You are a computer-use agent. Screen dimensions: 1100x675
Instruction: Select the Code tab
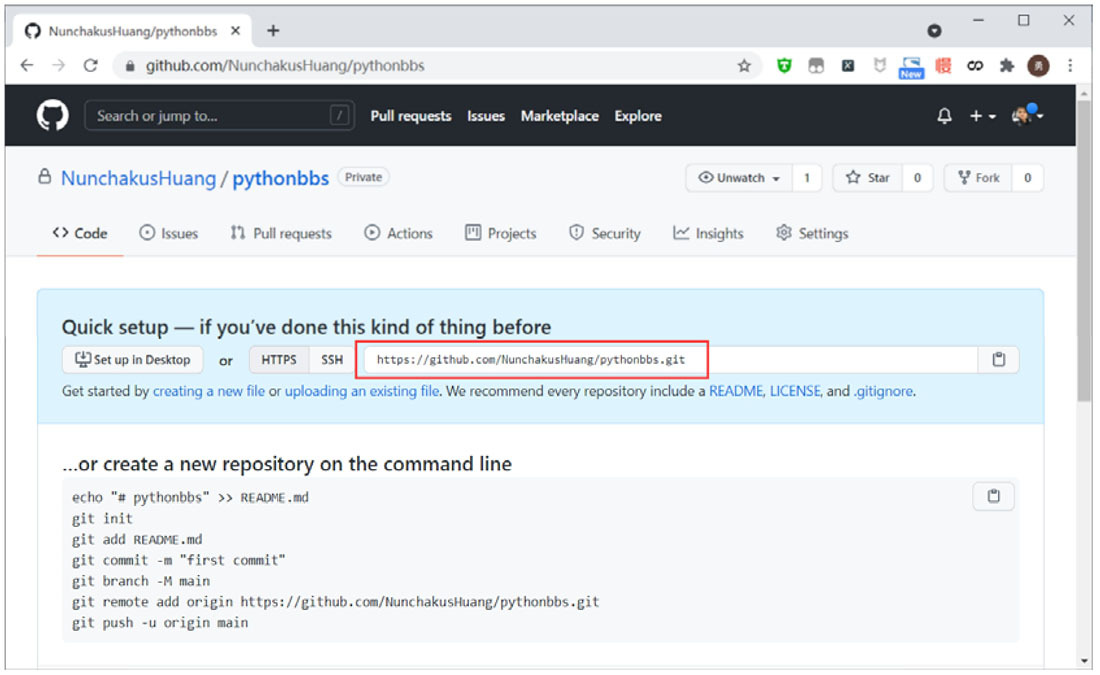[x=80, y=234]
